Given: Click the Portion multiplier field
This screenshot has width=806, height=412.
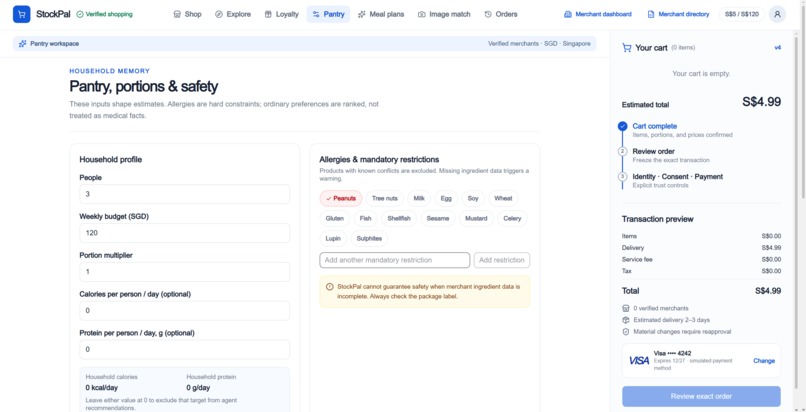Looking at the screenshot, I should coord(185,272).
